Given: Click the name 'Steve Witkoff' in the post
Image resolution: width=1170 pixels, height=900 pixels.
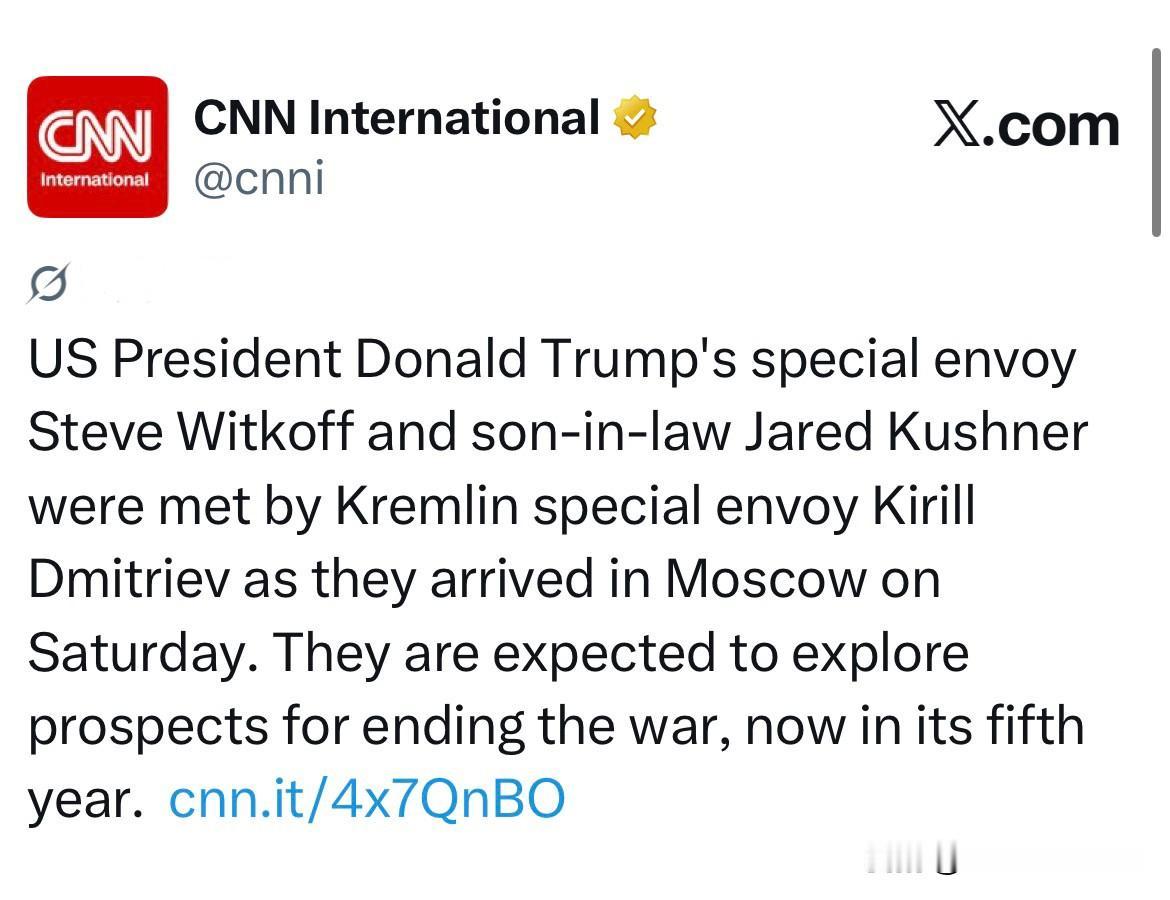Looking at the screenshot, I should pyautogui.click(x=191, y=432).
